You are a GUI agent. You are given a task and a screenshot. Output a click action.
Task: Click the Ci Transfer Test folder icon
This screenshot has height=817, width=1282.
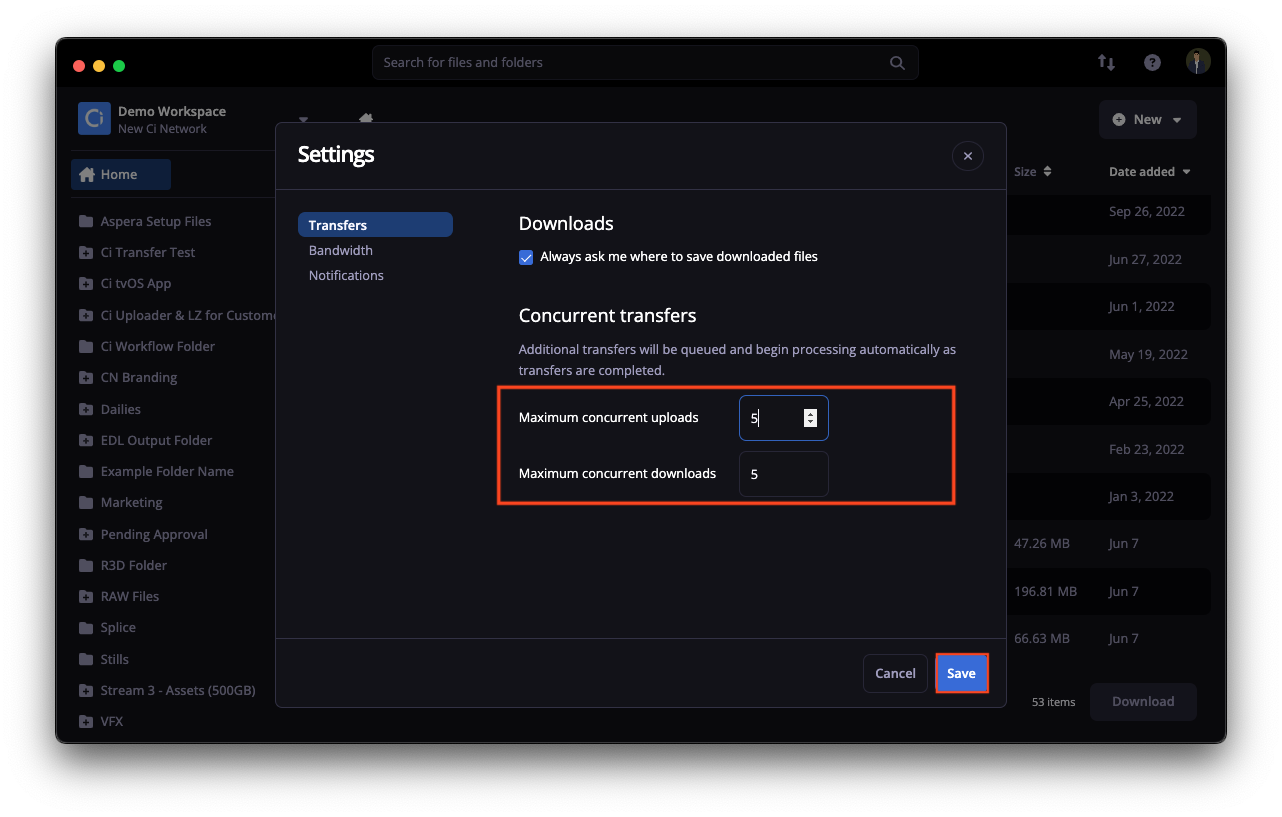(x=86, y=252)
